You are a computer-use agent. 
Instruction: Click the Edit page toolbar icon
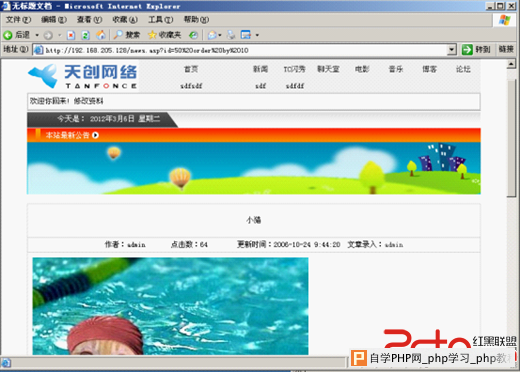click(x=246, y=35)
